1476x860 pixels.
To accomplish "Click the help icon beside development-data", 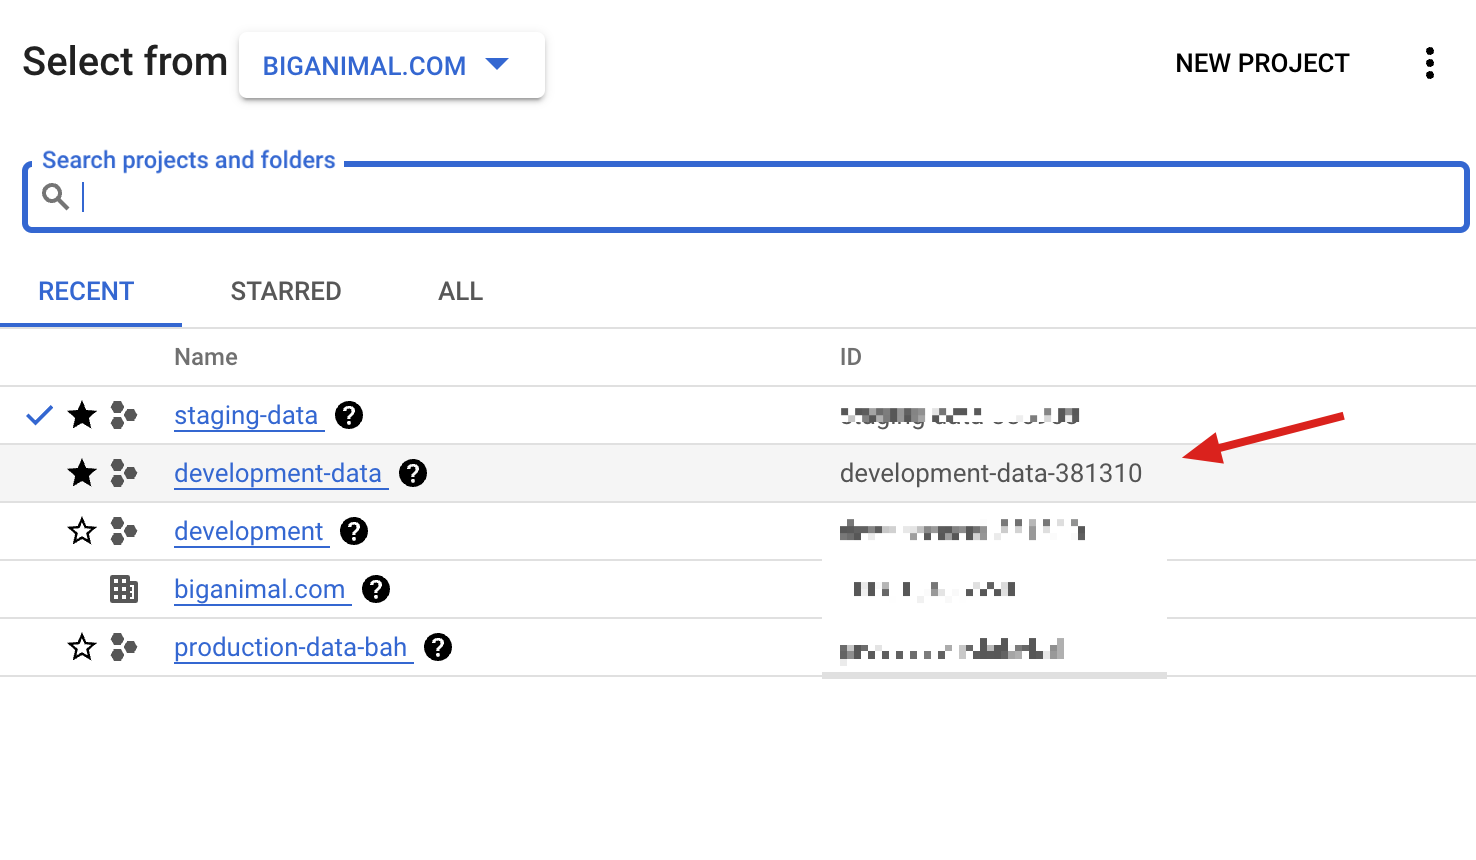I will click(413, 473).
